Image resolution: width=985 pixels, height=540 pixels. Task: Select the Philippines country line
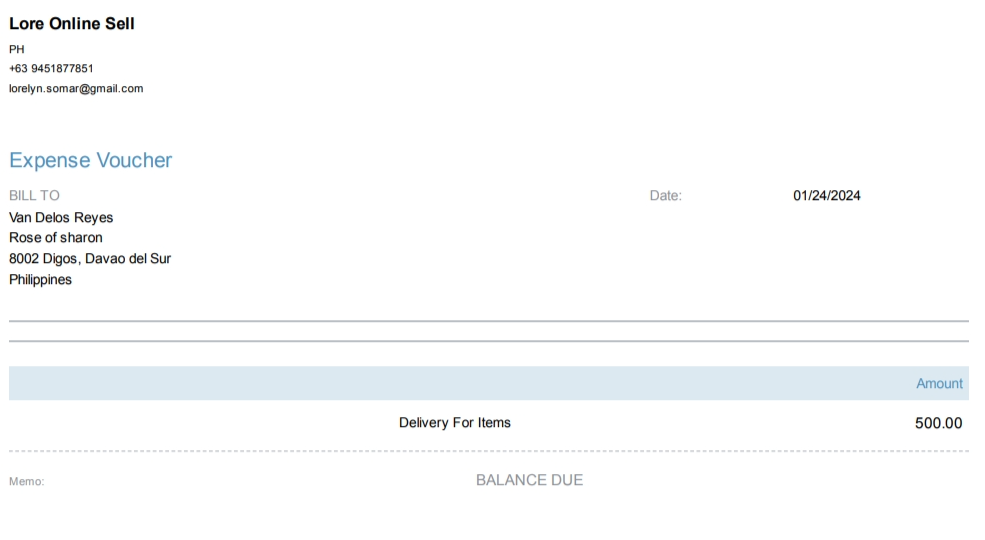[40, 280]
